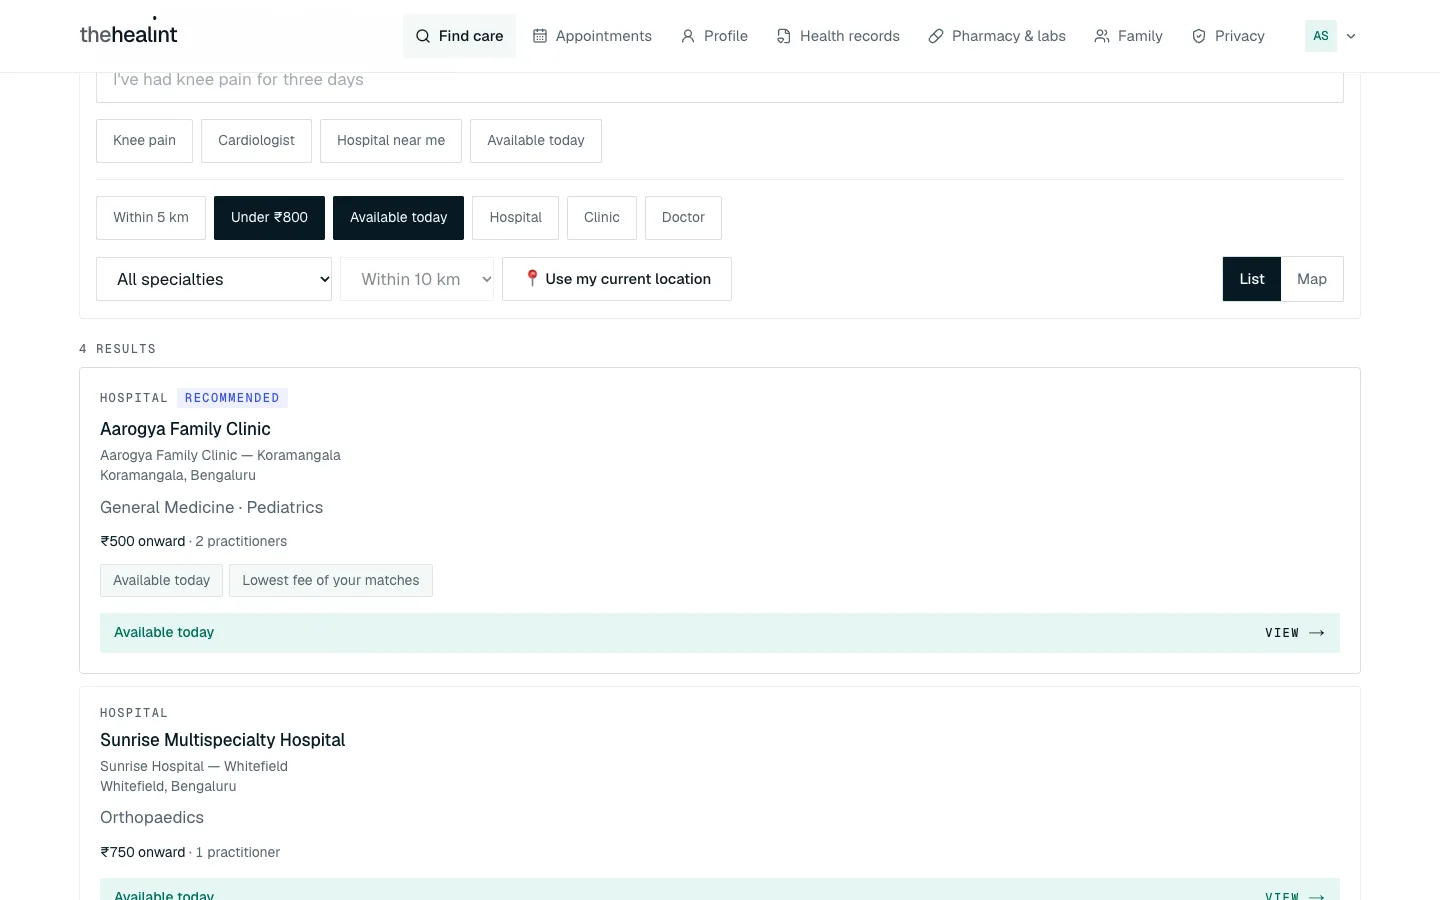The height and width of the screenshot is (900, 1440).
Task: Click the Family people icon
Action: pyautogui.click(x=1102, y=36)
